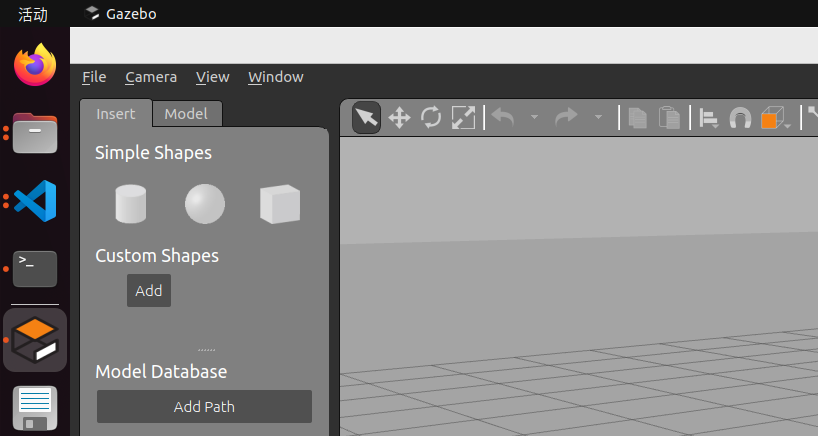Select the rotate mode tool
The image size is (818, 436).
point(431,117)
